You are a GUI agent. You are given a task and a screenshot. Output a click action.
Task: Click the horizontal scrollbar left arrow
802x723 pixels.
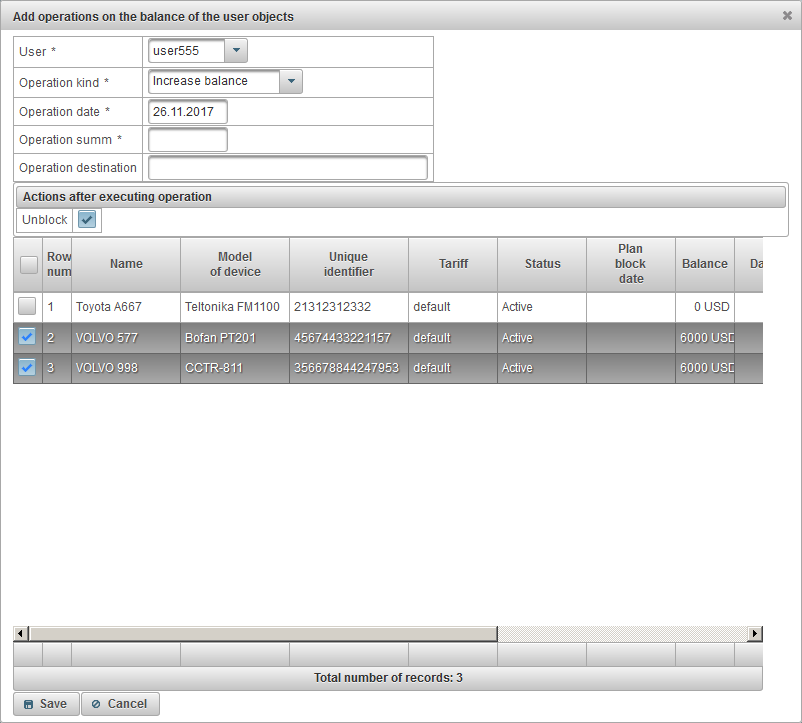pos(21,634)
